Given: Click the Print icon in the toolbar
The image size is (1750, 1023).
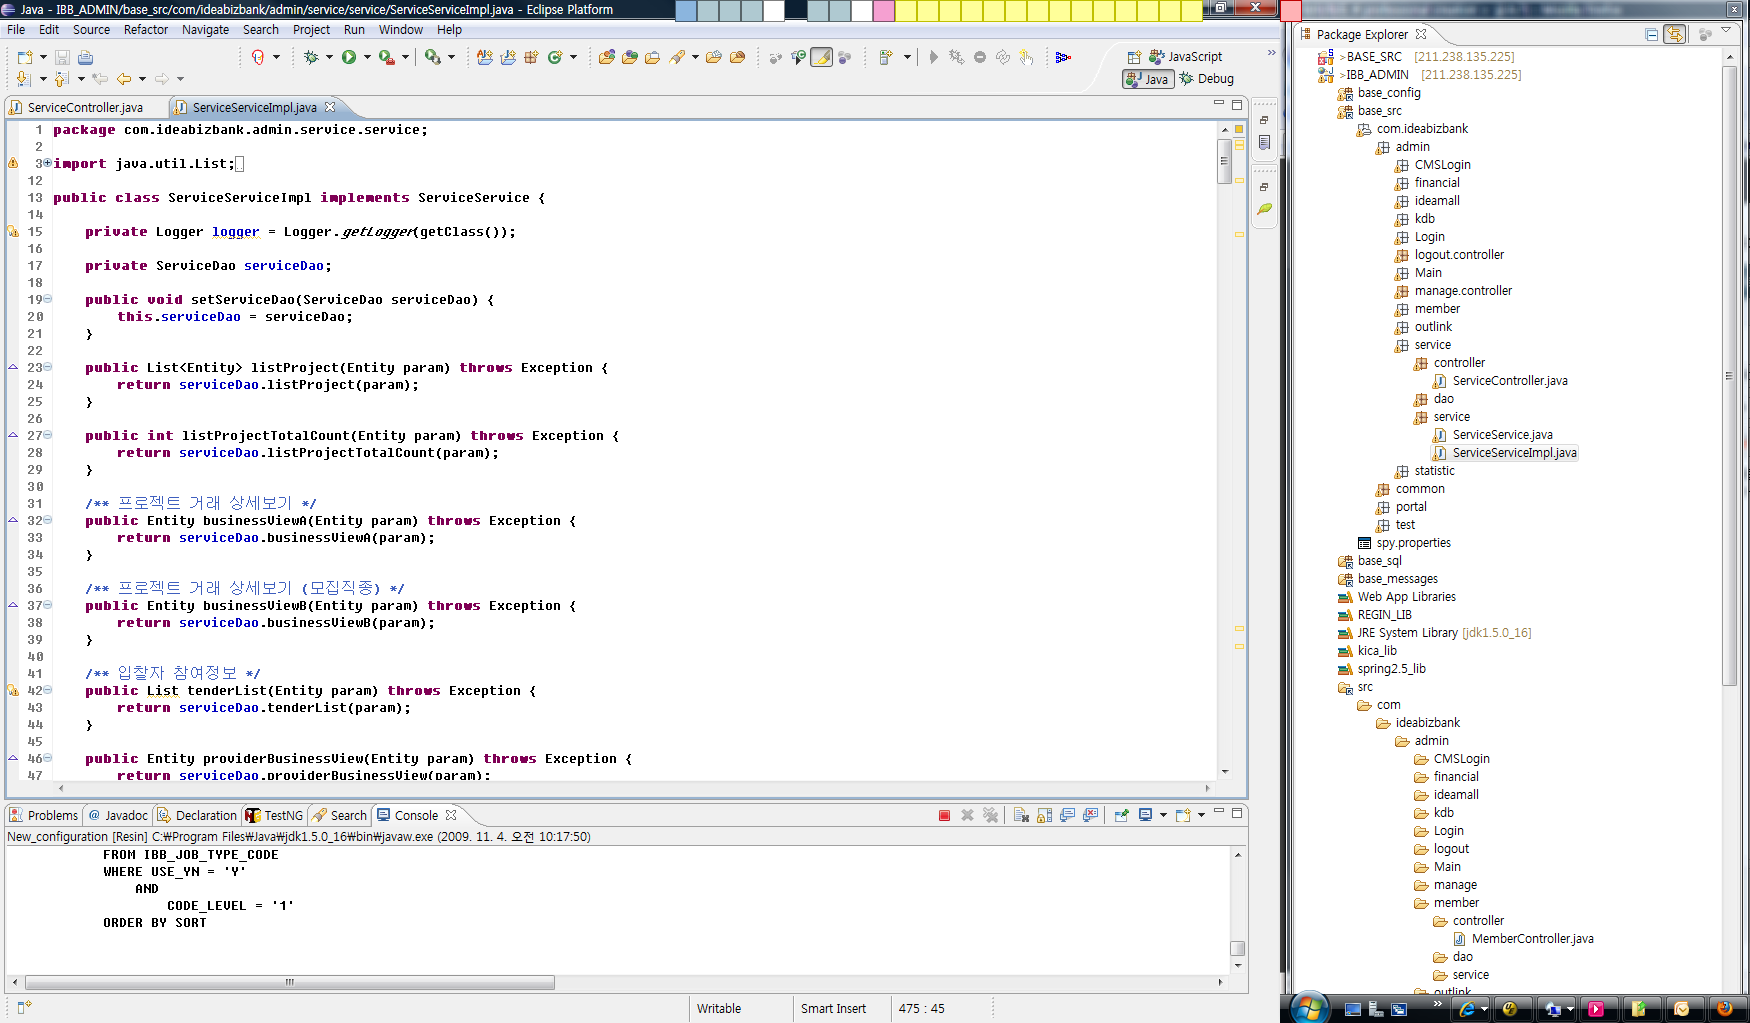Looking at the screenshot, I should (86, 57).
